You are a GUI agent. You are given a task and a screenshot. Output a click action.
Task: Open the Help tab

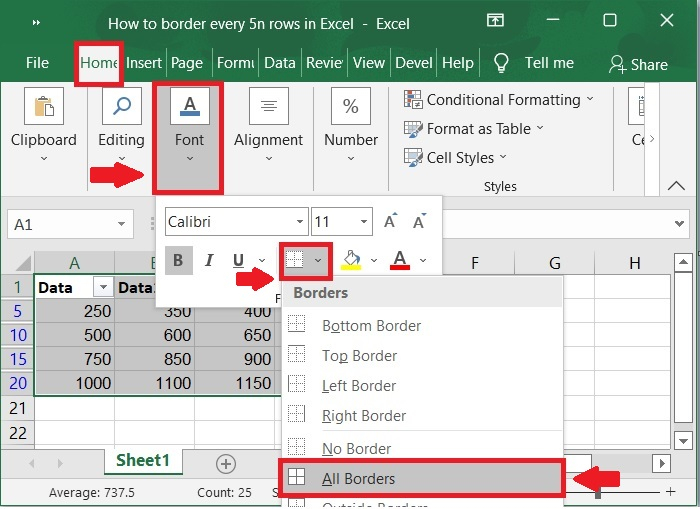pos(458,63)
